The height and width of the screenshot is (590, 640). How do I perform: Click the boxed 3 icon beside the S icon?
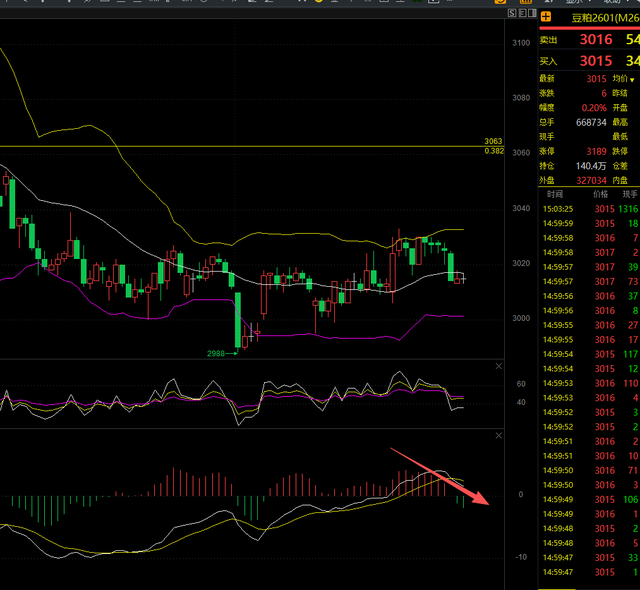coord(522,13)
